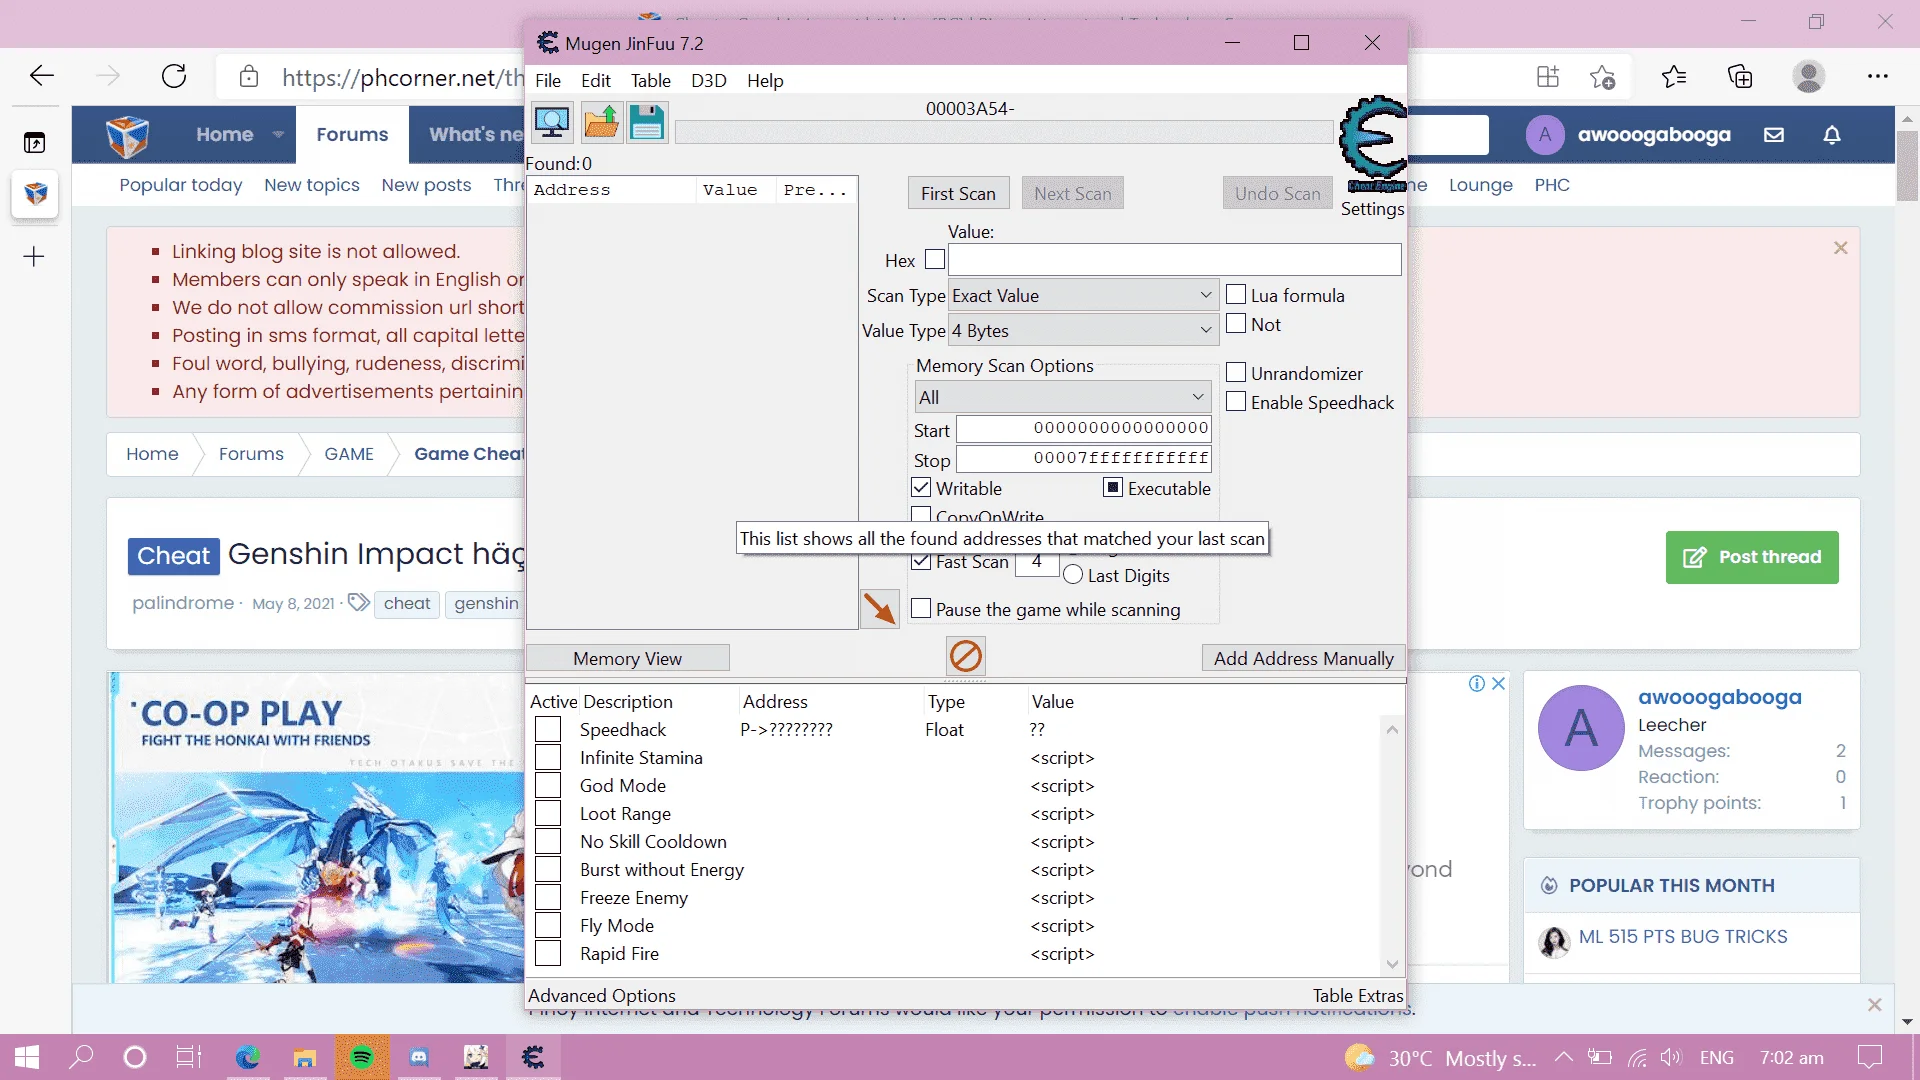
Task: Open Advanced Options panel
Action: pos(602,995)
